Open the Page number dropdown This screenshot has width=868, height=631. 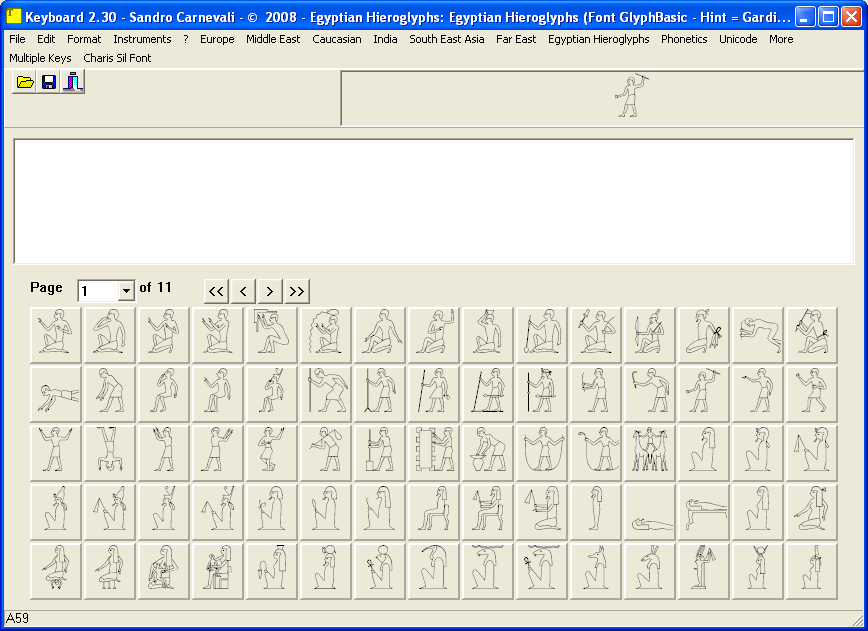tap(126, 291)
